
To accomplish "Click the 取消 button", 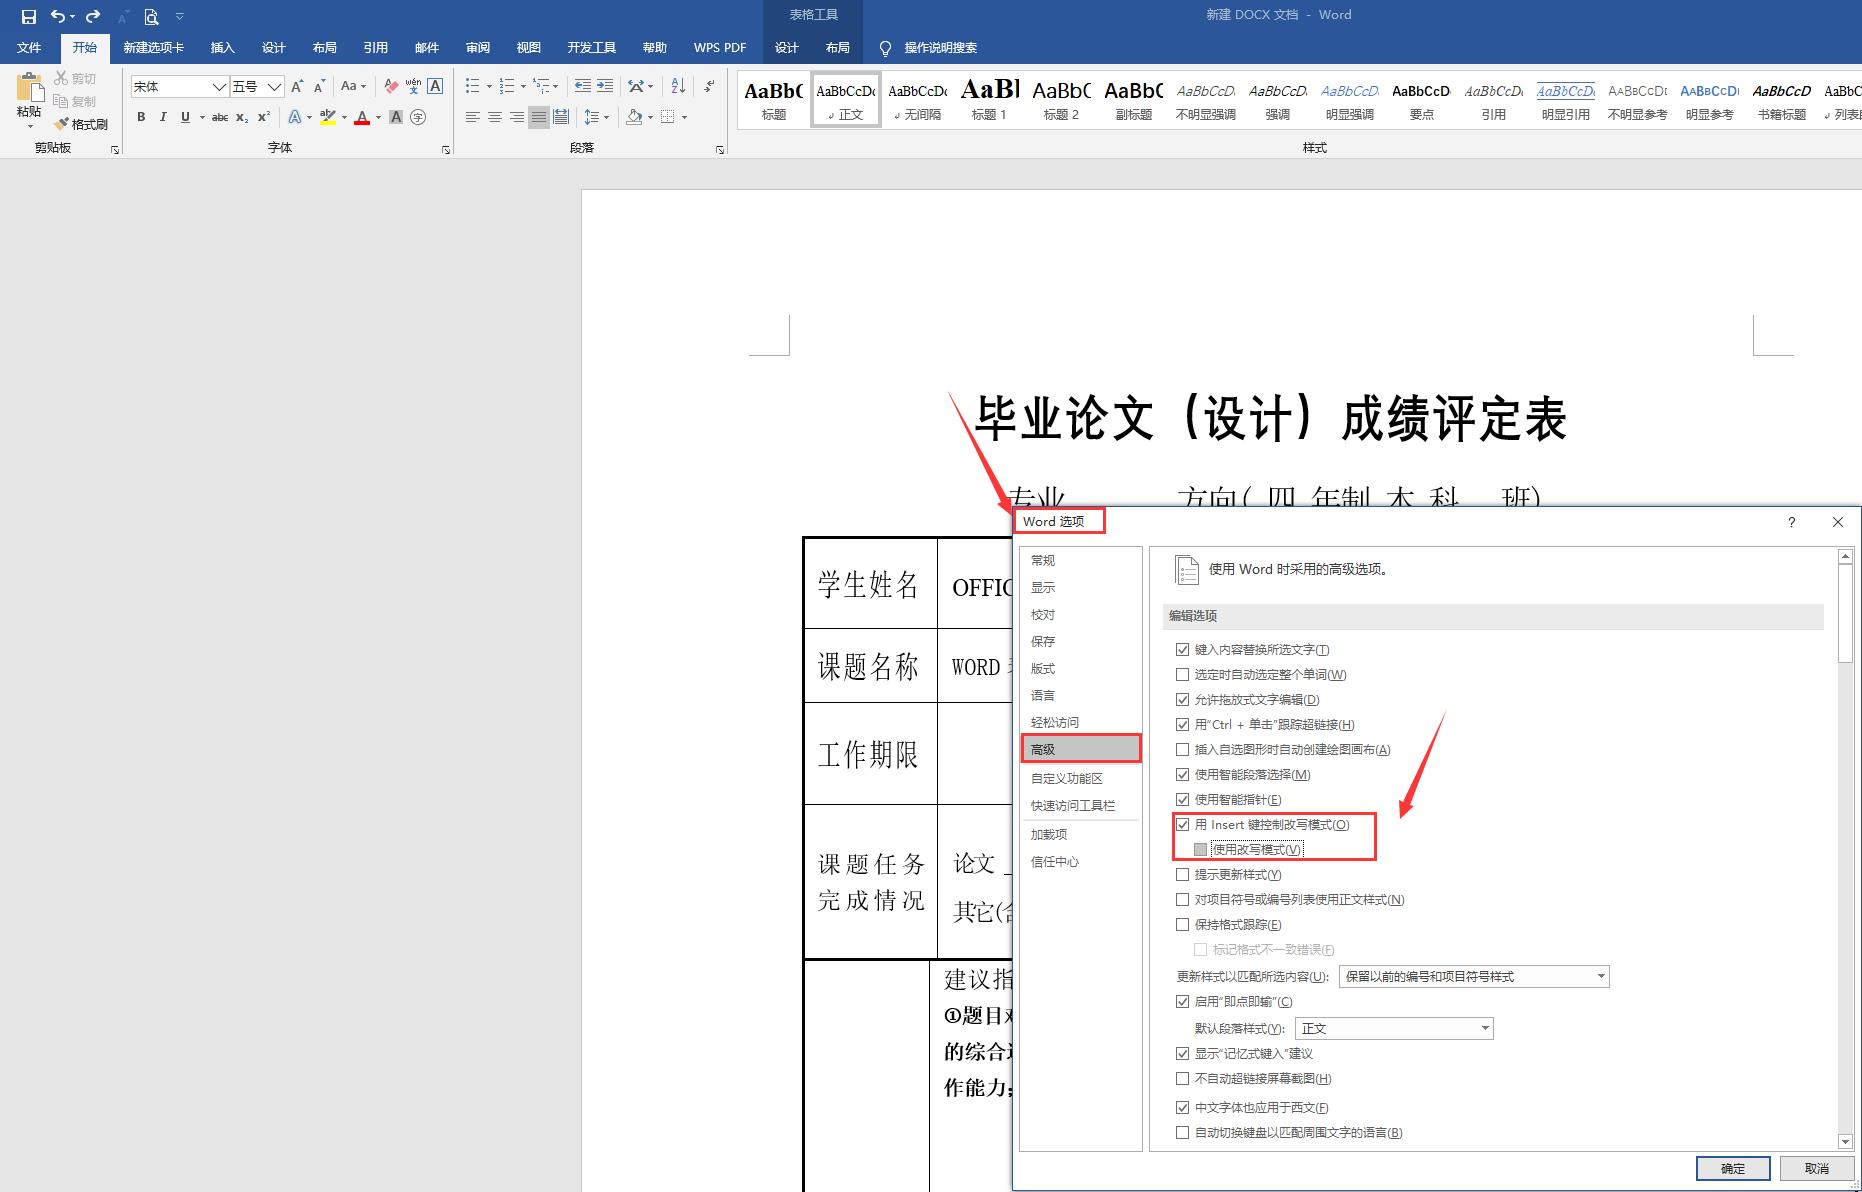I will pos(1818,1167).
